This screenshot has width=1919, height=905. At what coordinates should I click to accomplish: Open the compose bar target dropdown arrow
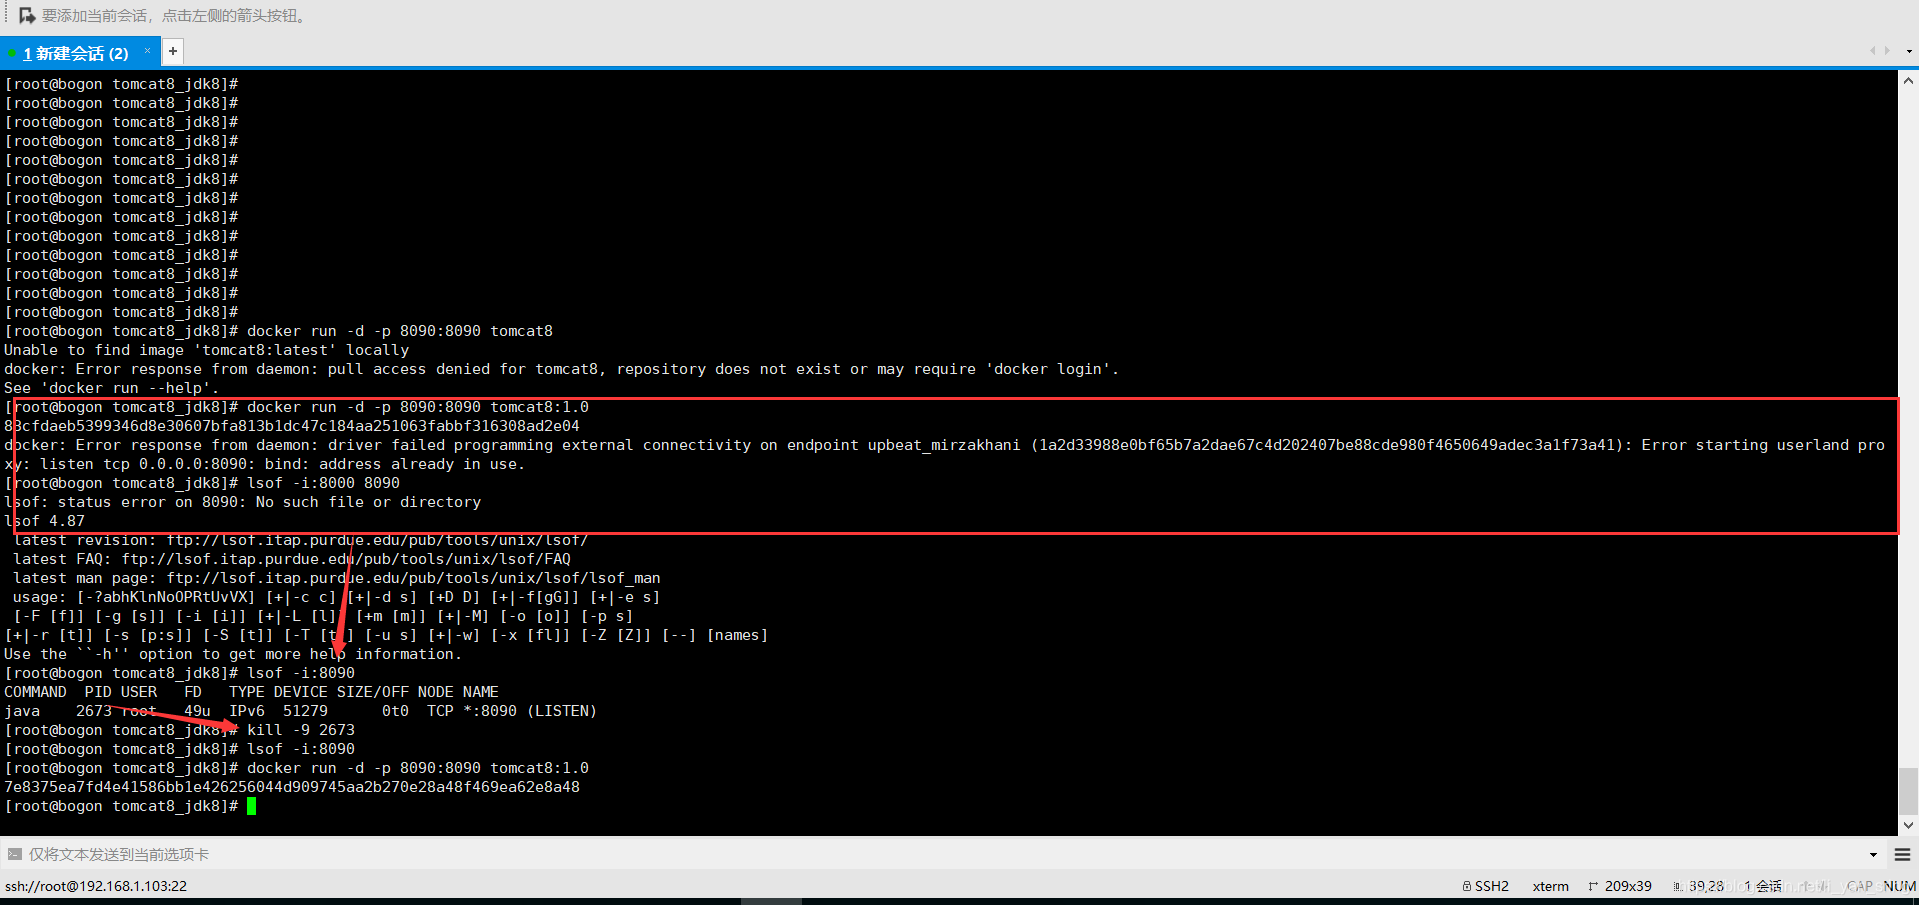point(1873,855)
